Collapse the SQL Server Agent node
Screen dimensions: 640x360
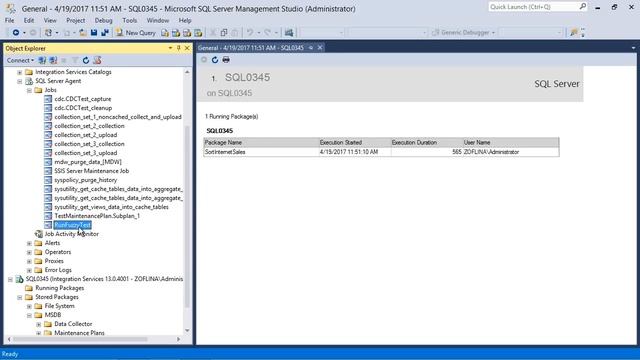coord(20,81)
